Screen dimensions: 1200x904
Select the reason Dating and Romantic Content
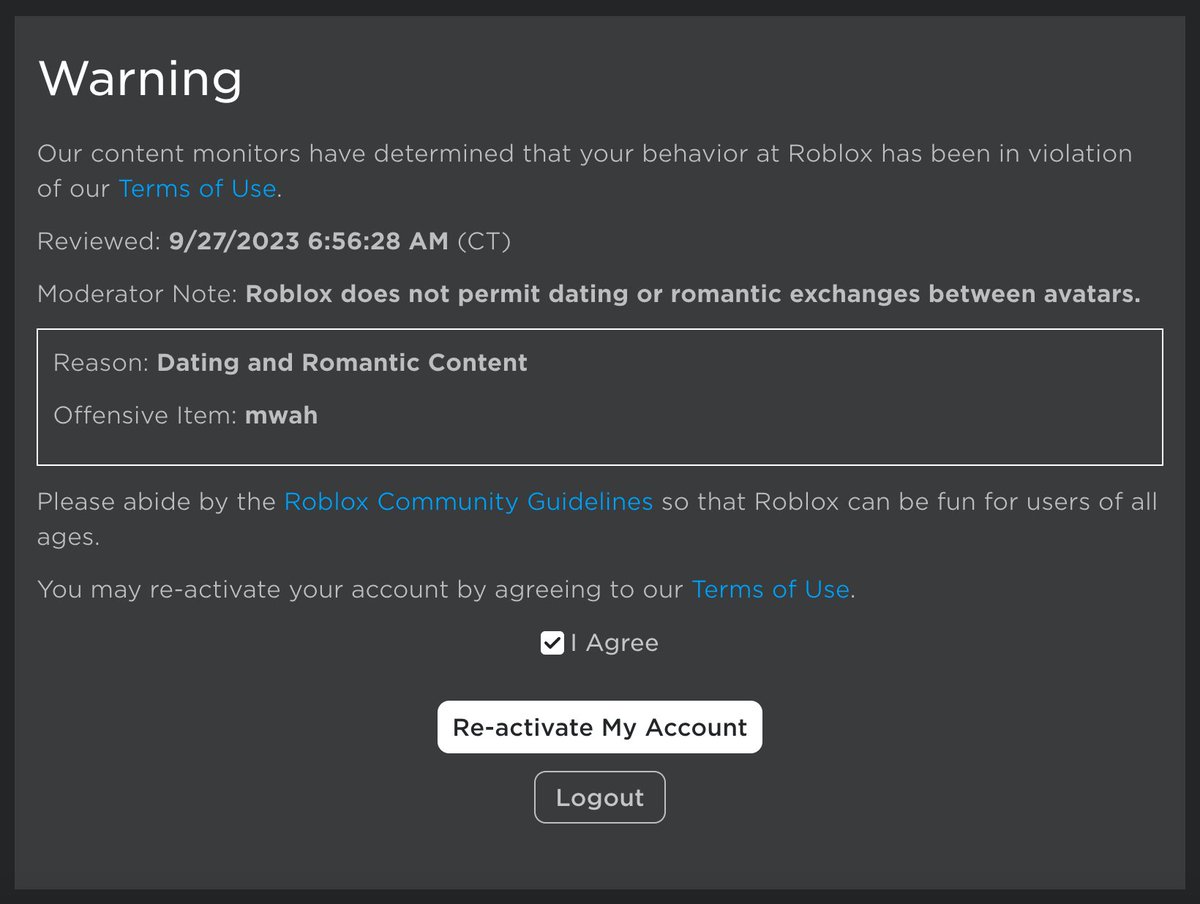click(x=341, y=362)
